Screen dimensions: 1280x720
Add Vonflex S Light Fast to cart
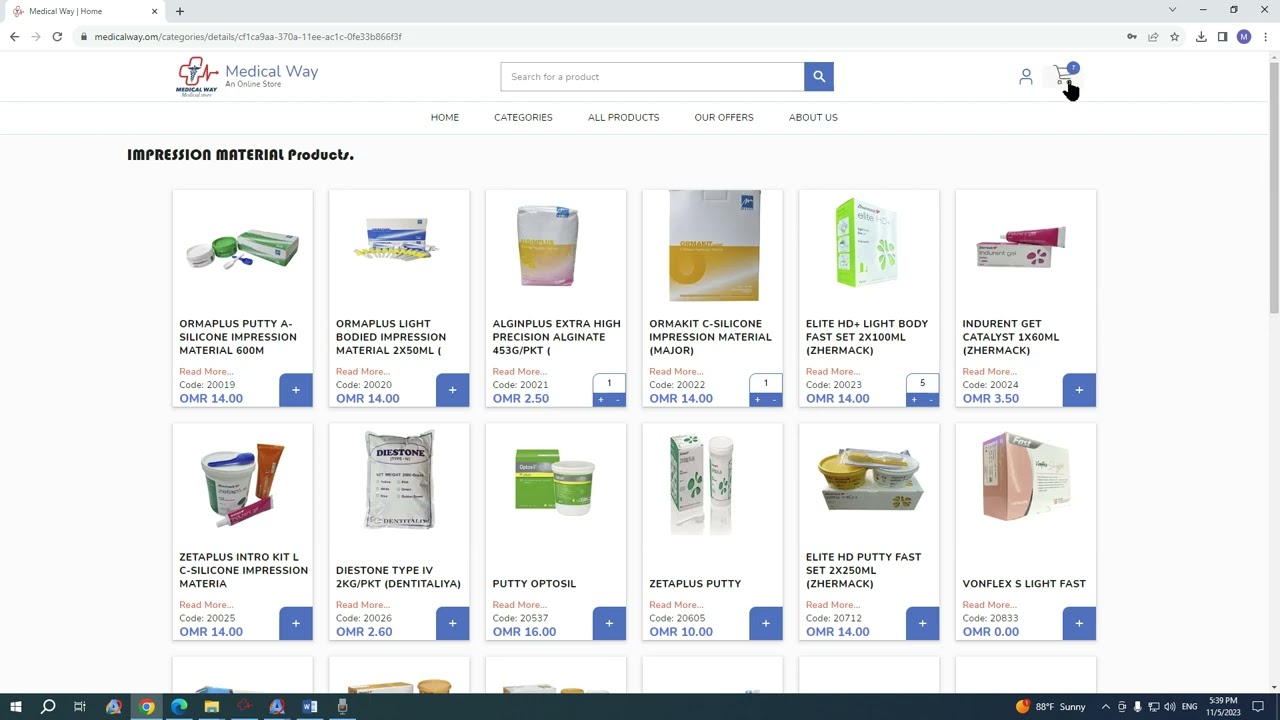1079,623
